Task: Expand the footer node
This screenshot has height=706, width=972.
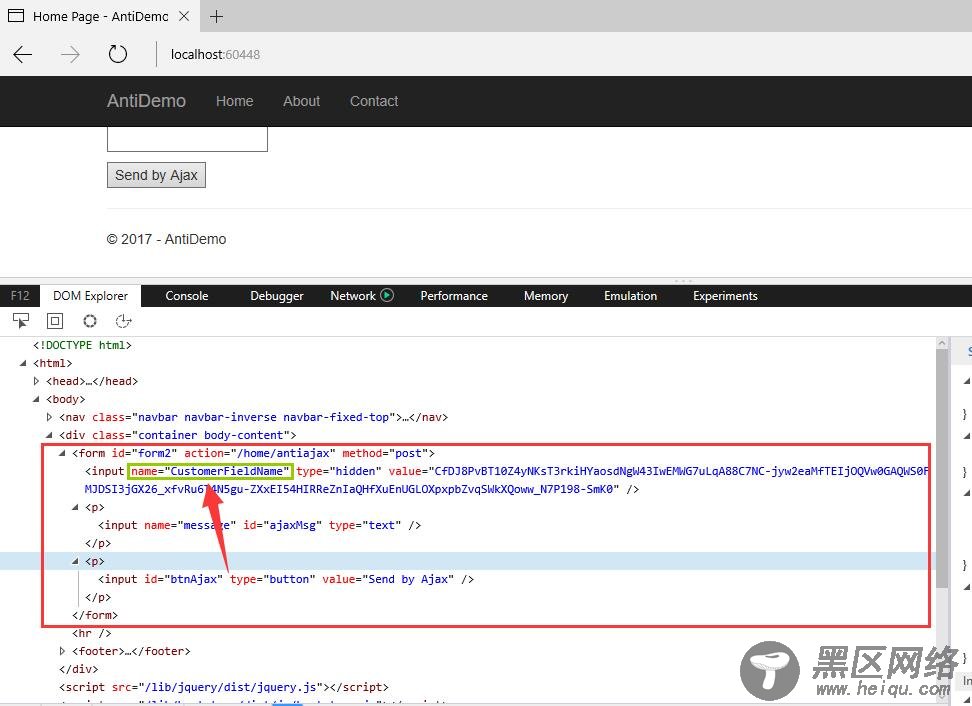Action: tap(62, 651)
